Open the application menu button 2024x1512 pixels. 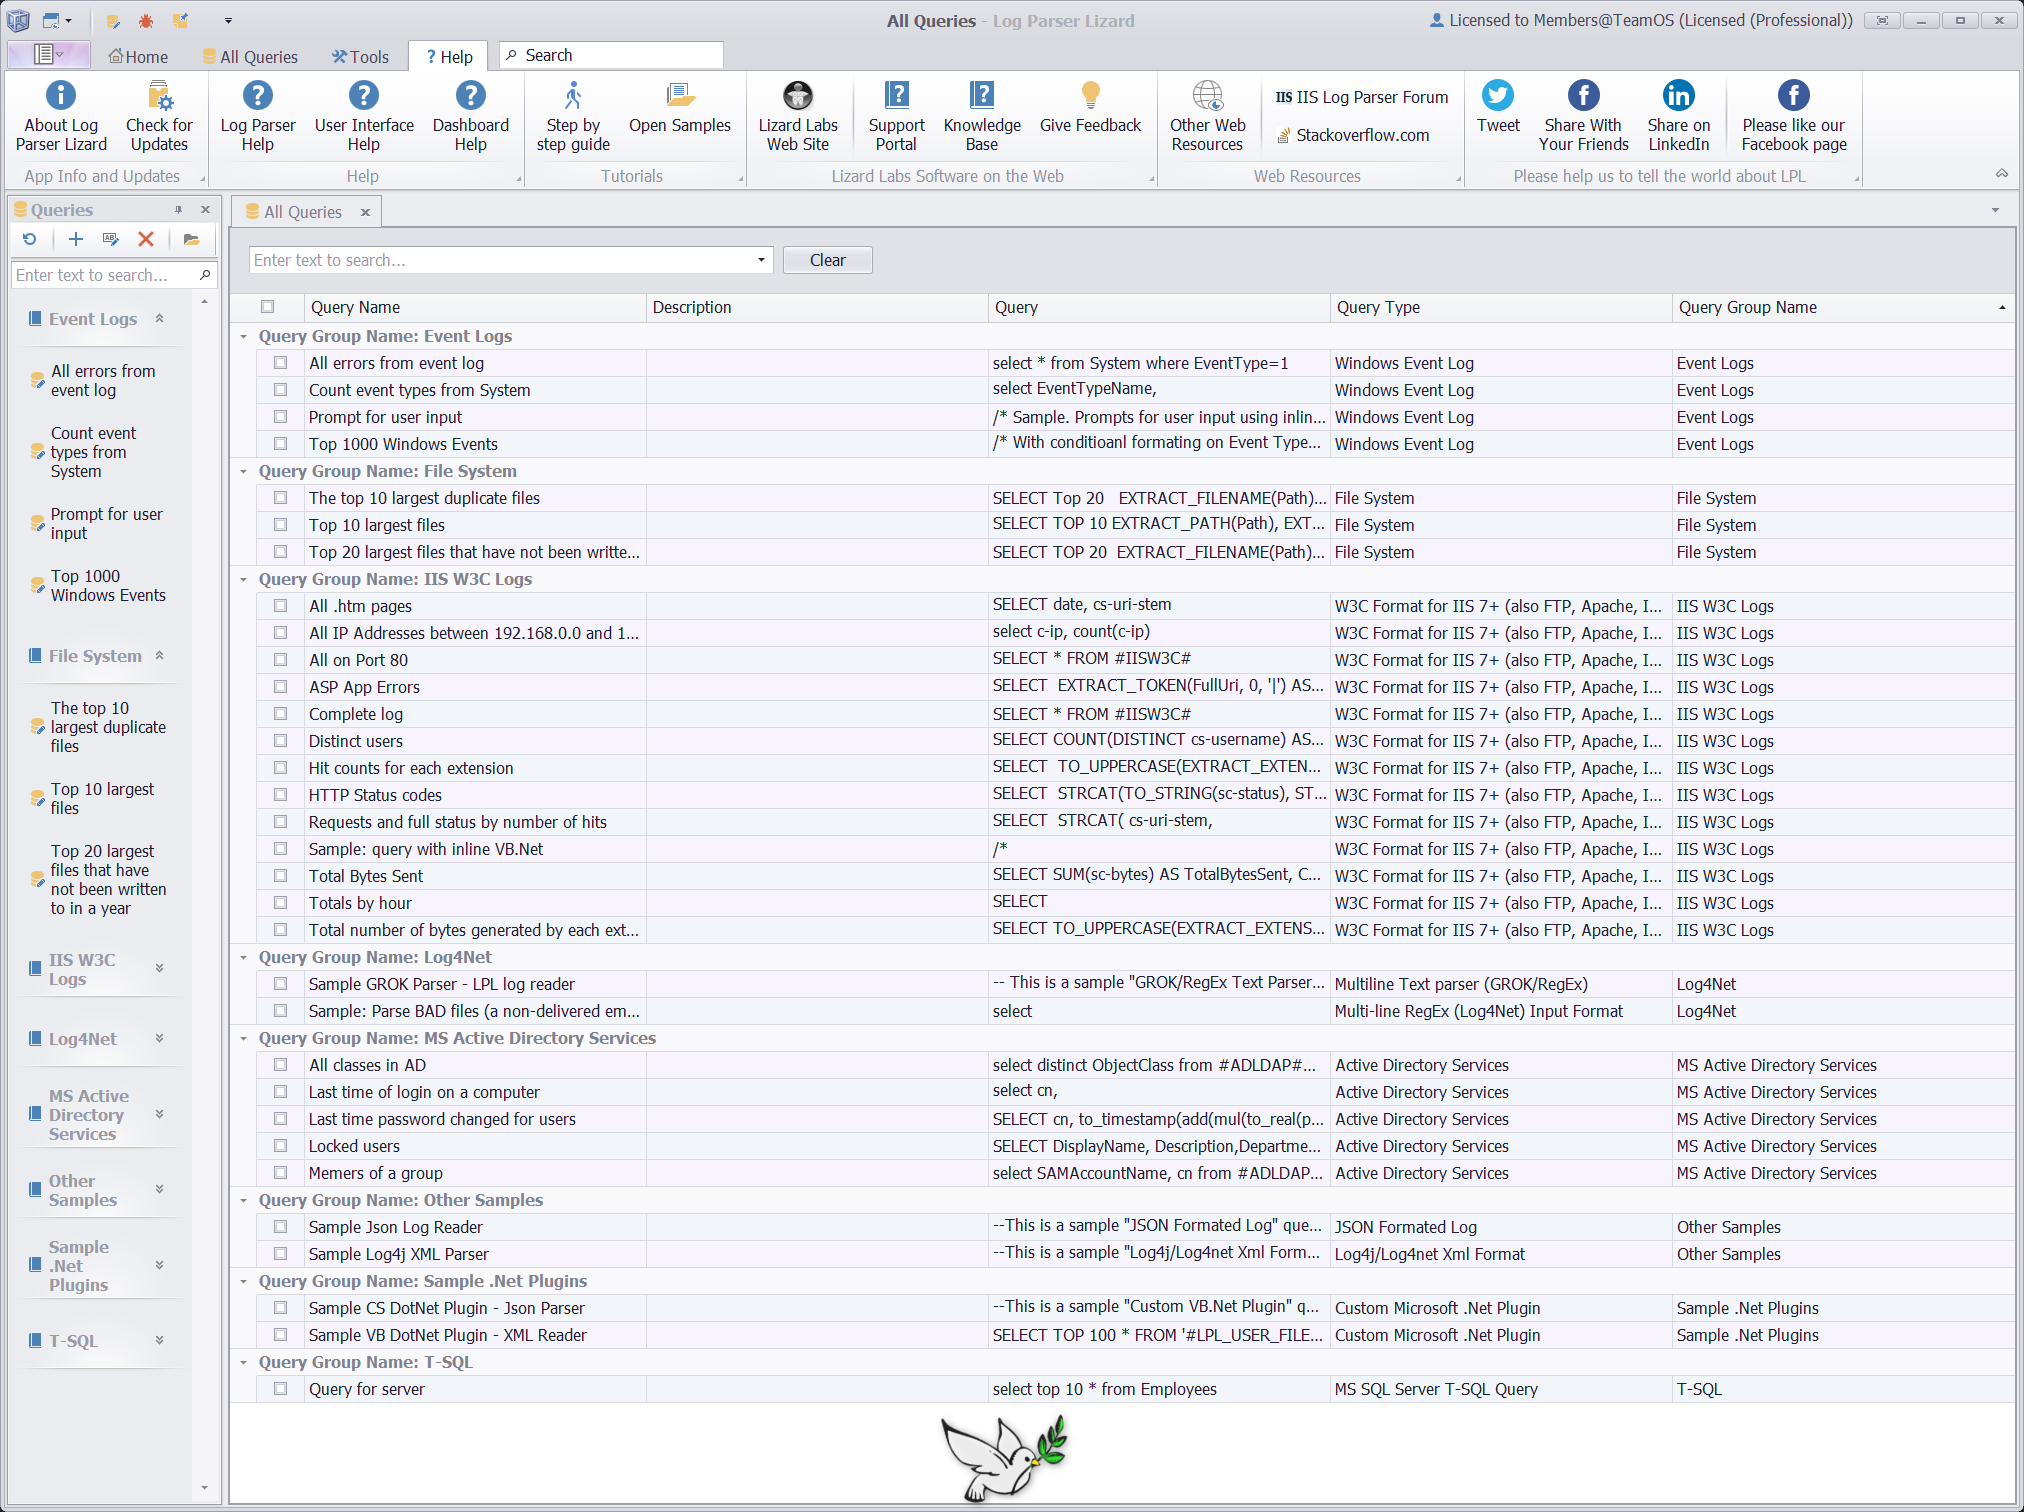tap(48, 55)
